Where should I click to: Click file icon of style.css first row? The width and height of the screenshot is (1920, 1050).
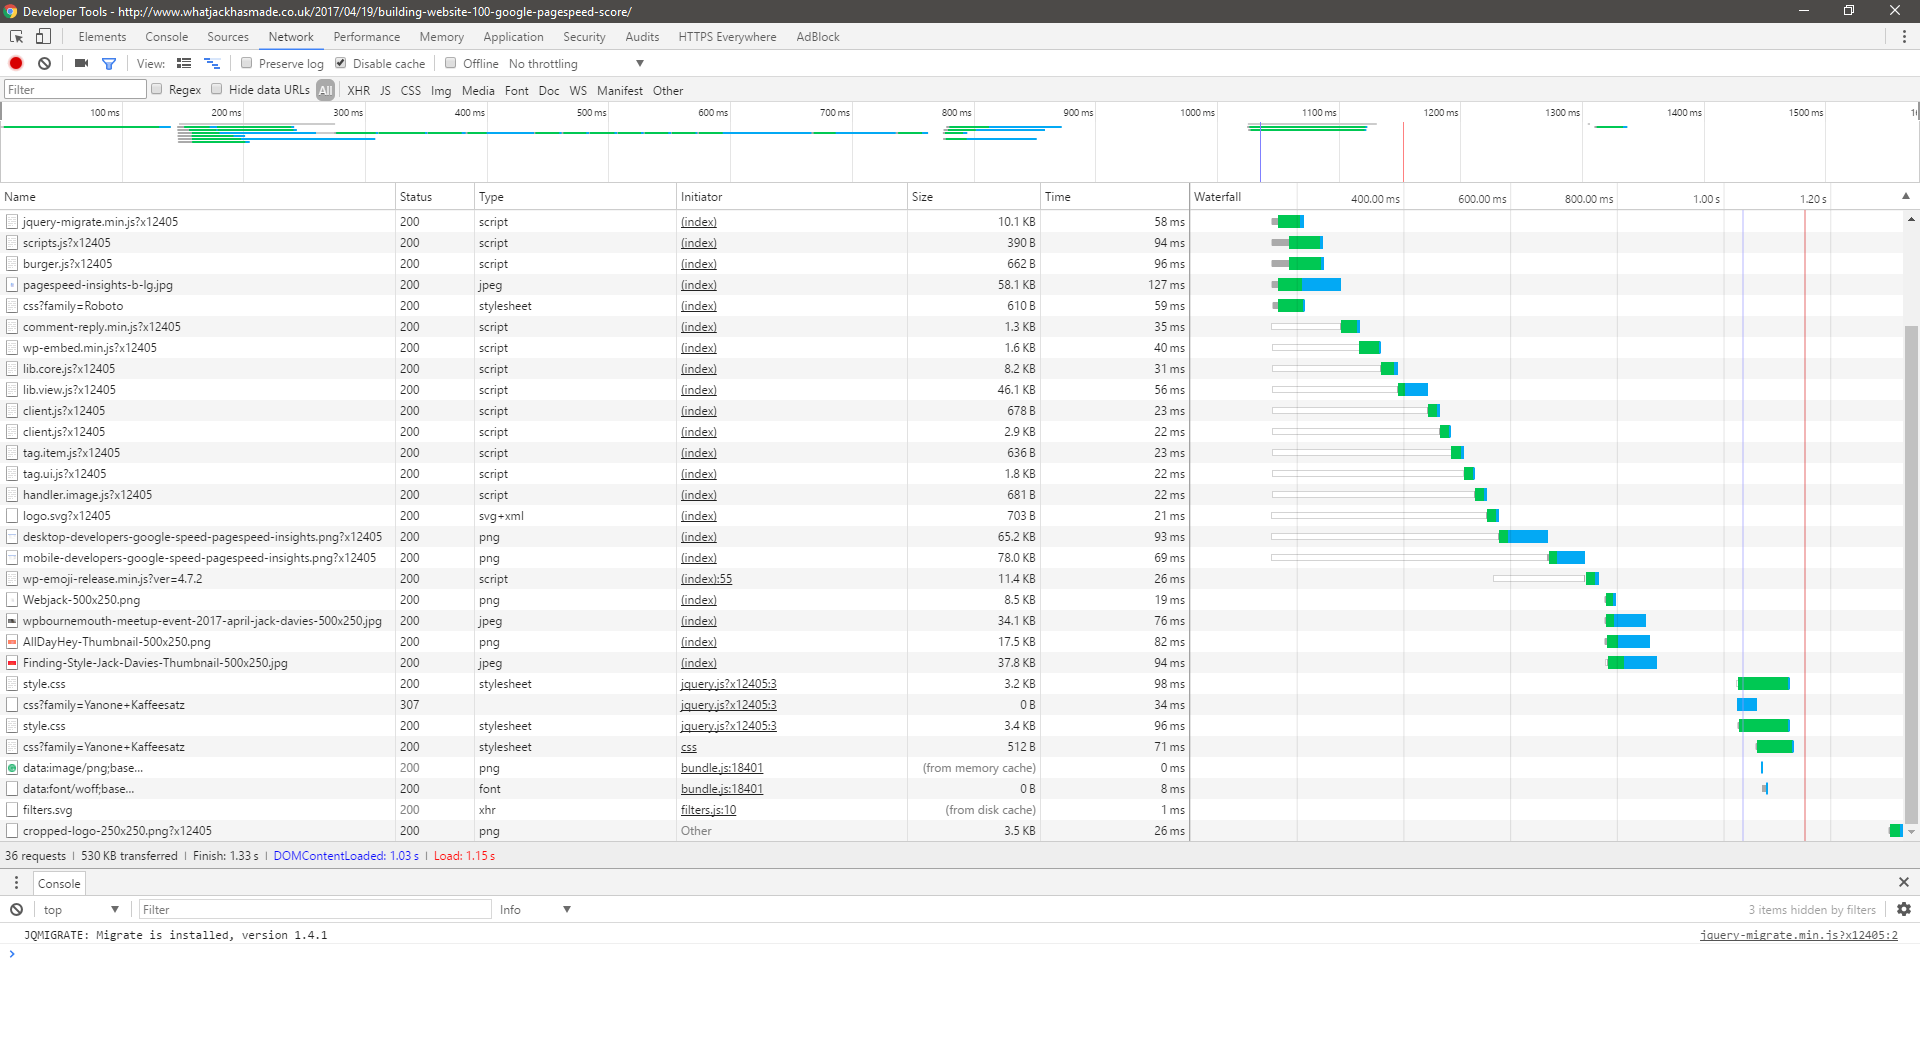pos(12,683)
